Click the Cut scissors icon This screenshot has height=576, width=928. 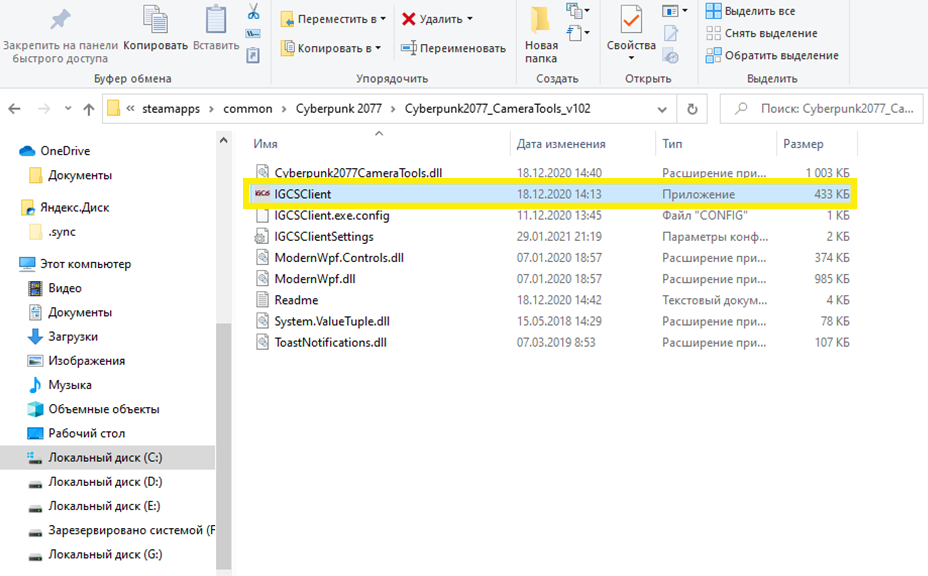253,13
